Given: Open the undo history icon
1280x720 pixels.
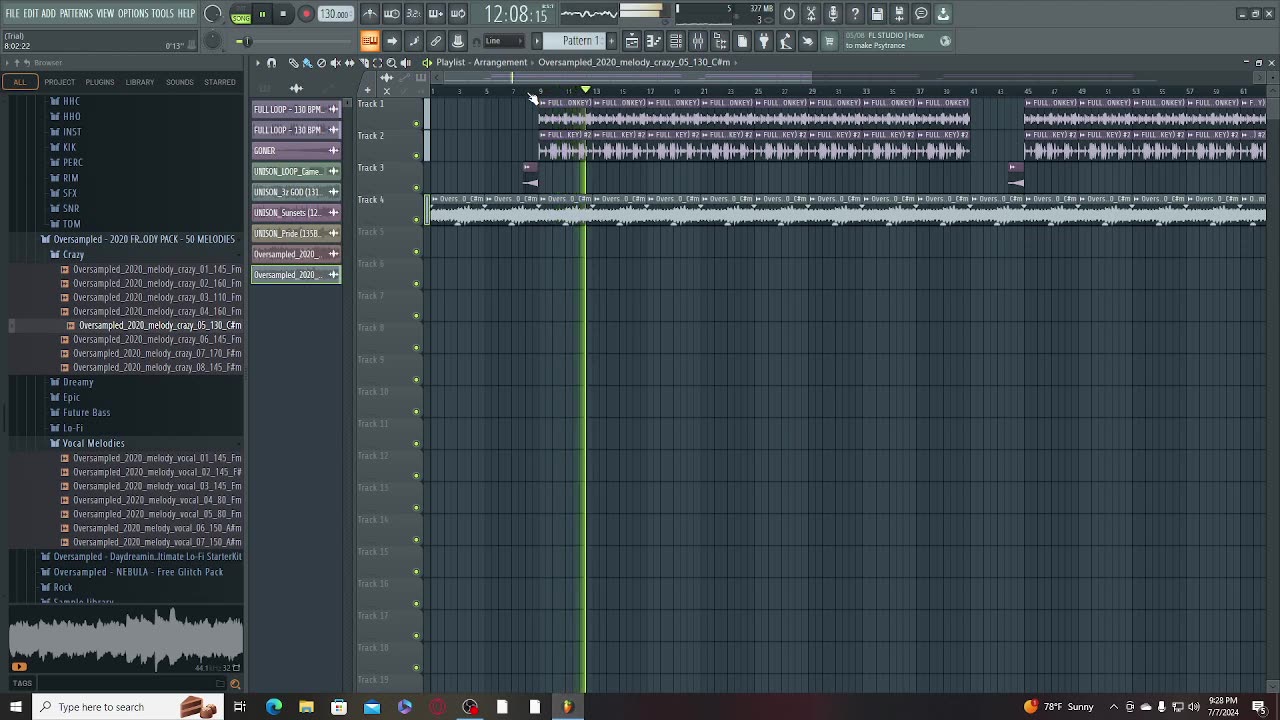Looking at the screenshot, I should [789, 14].
